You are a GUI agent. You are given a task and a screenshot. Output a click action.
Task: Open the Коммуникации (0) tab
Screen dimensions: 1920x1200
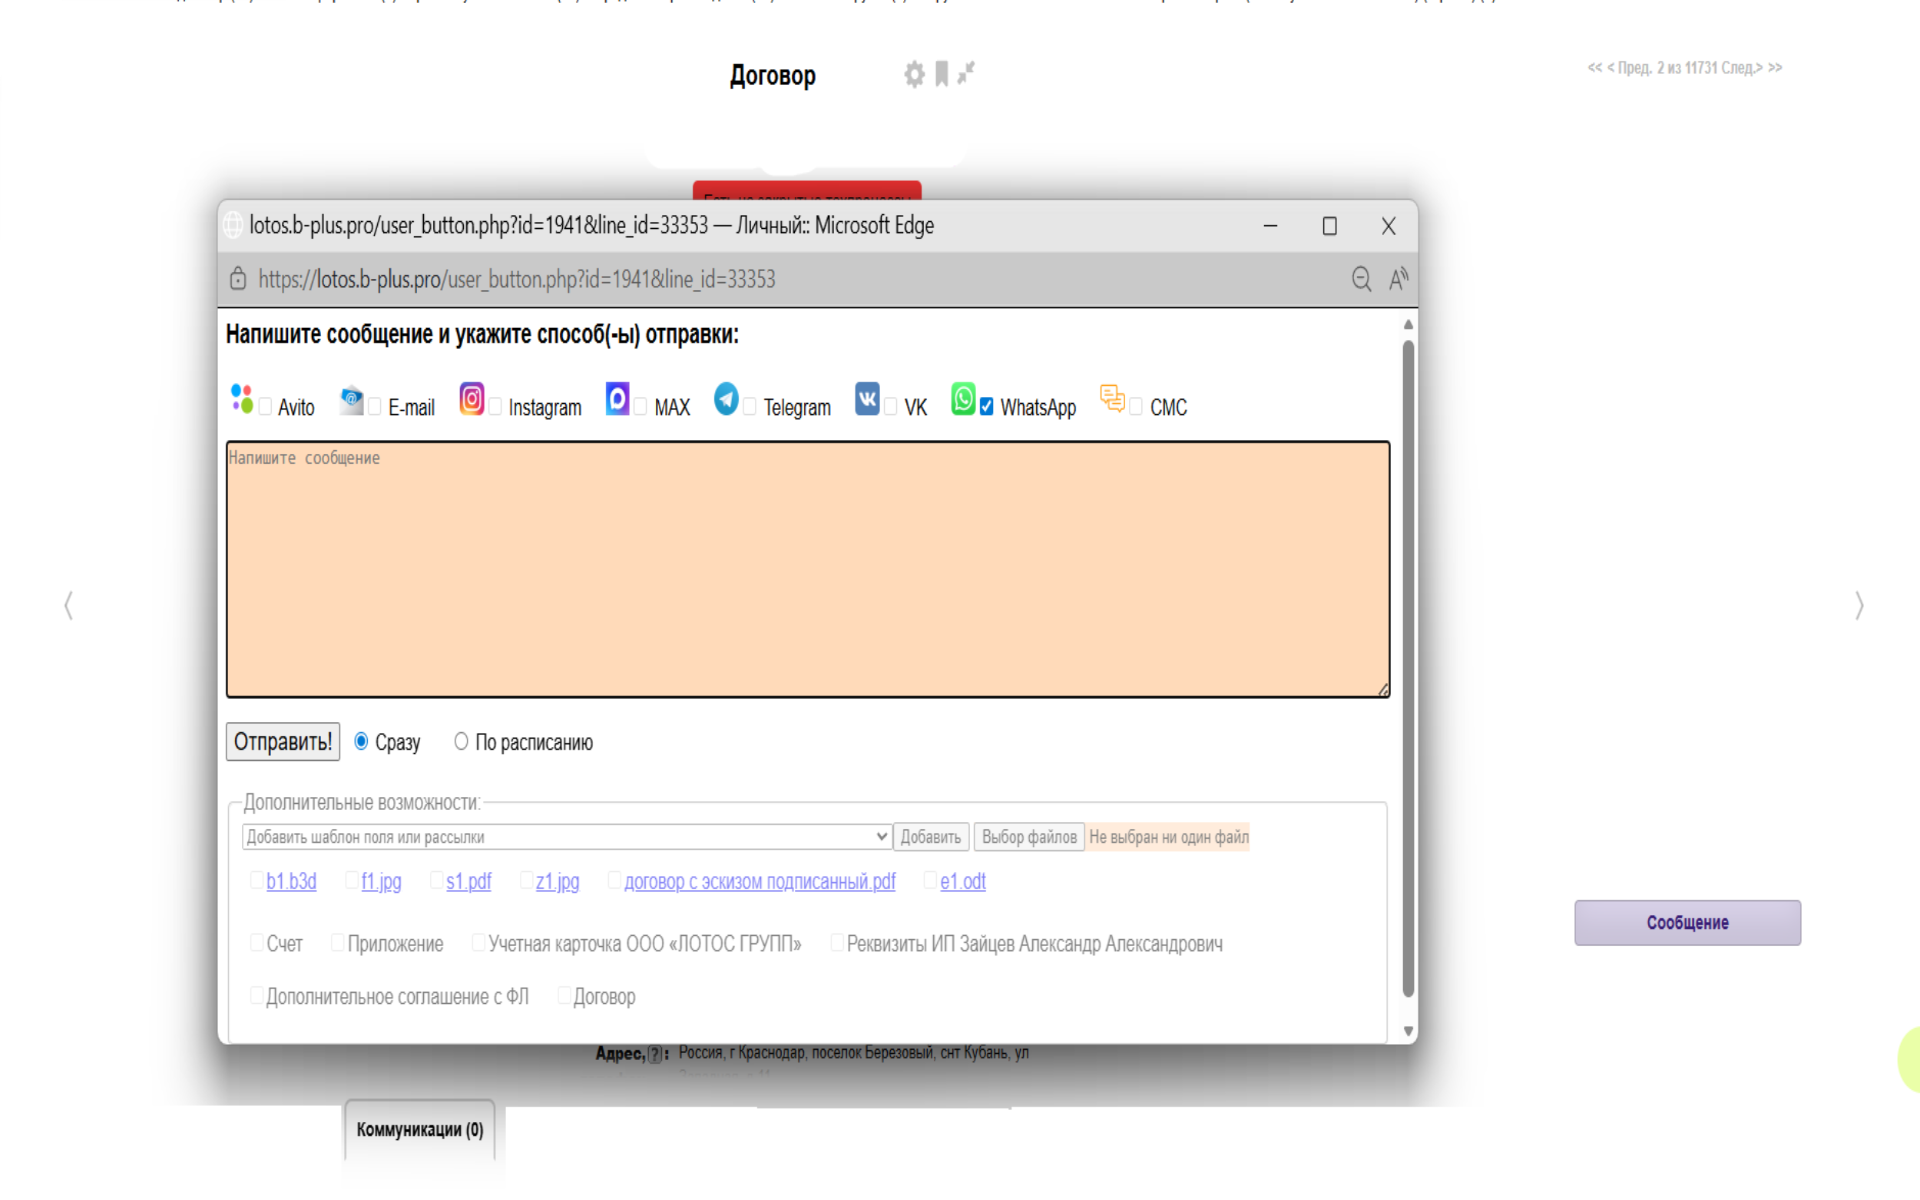click(x=420, y=1130)
